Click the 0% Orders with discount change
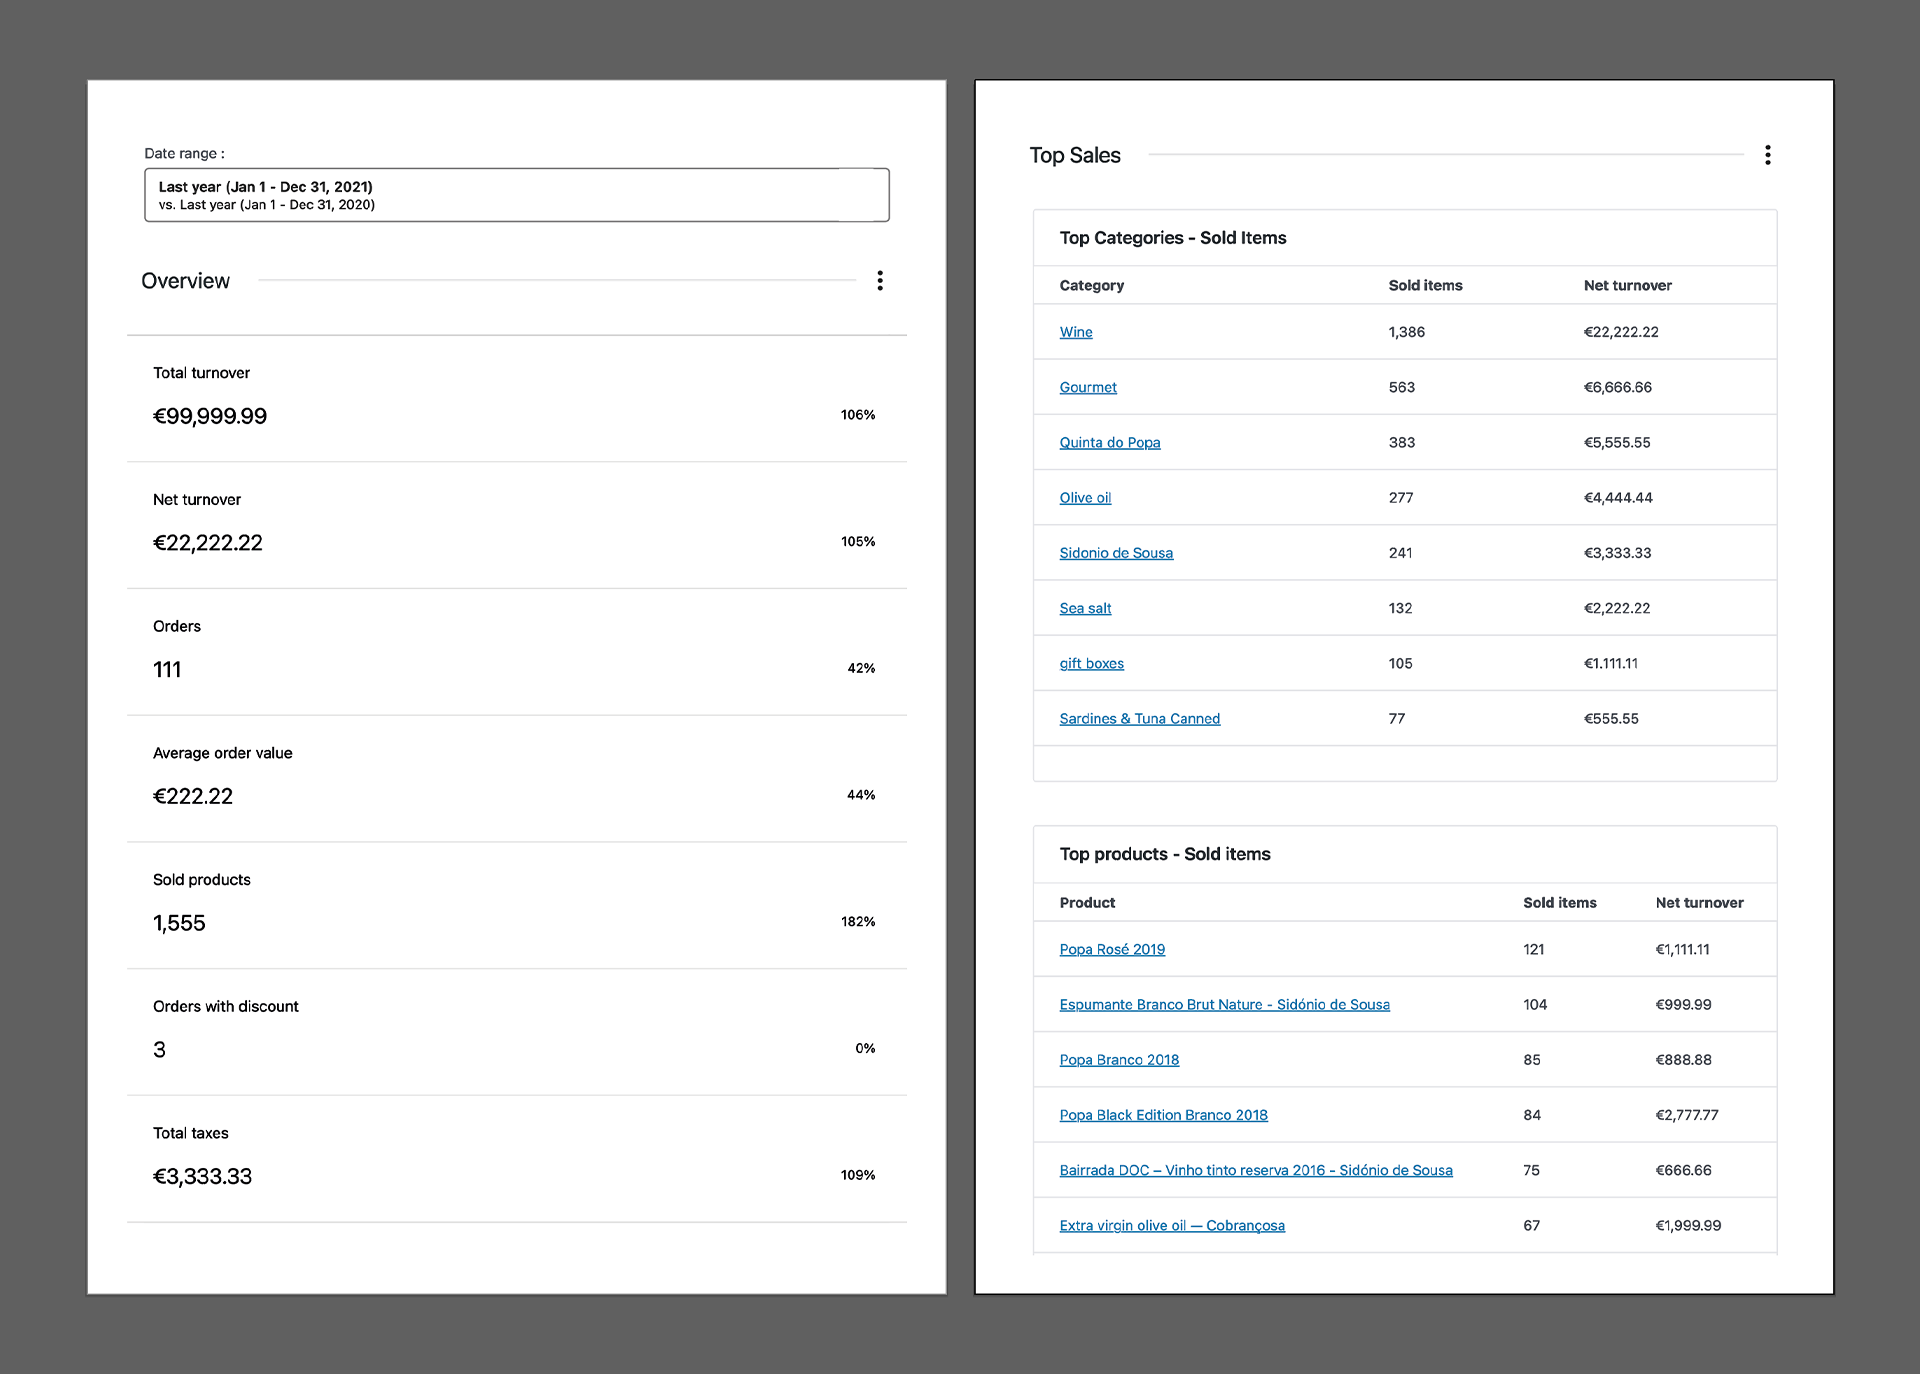1920x1374 pixels. coord(865,1048)
